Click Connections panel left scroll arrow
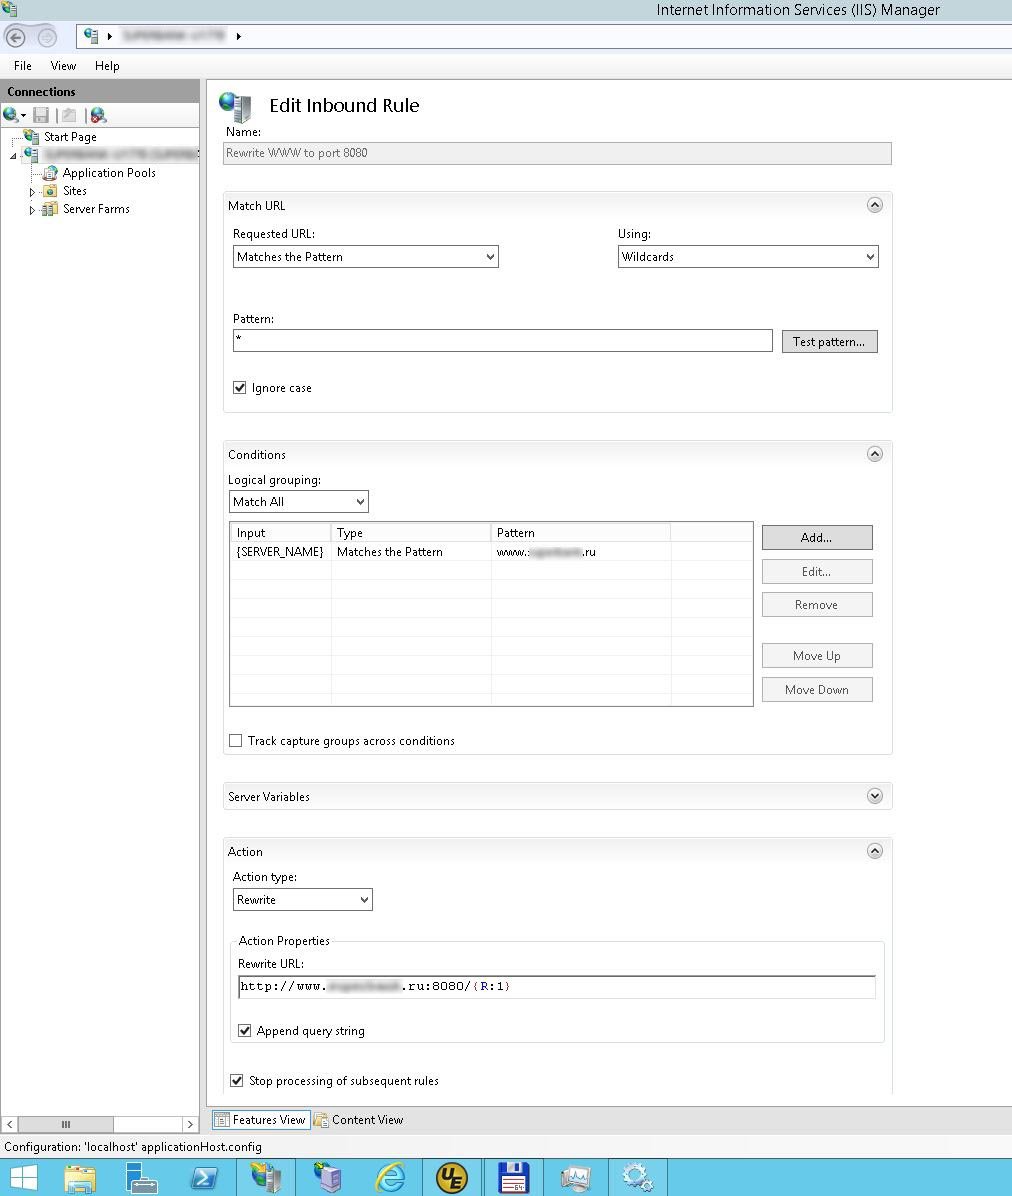The image size is (1012, 1196). tap(9, 1124)
